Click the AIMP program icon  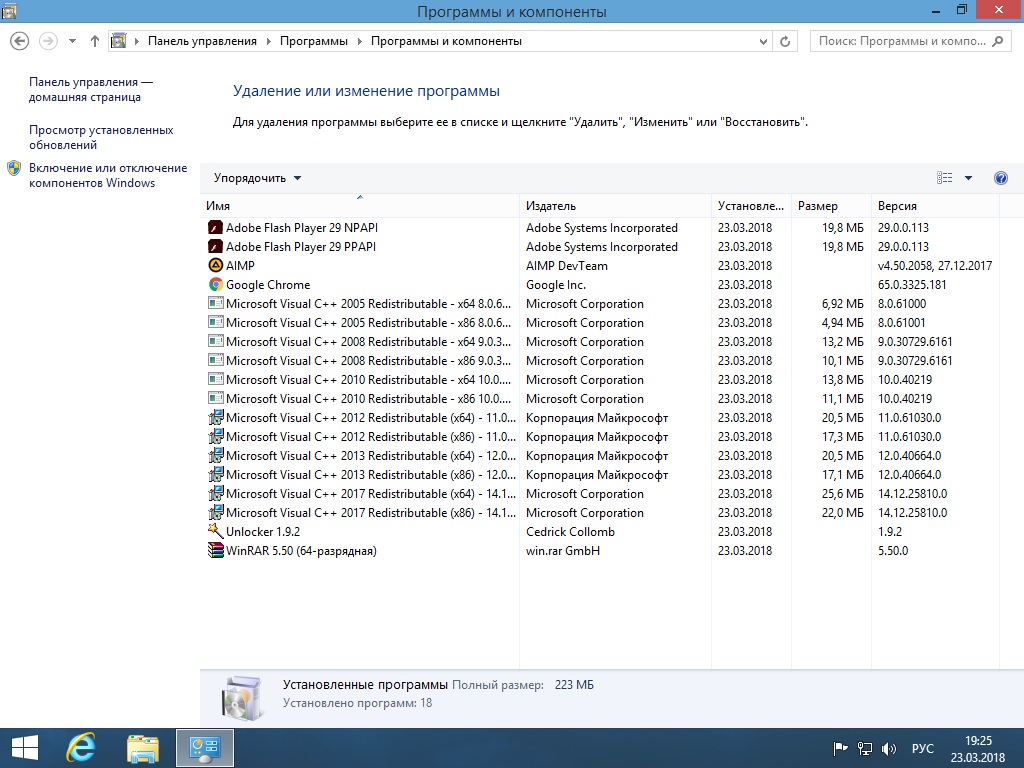pos(216,265)
